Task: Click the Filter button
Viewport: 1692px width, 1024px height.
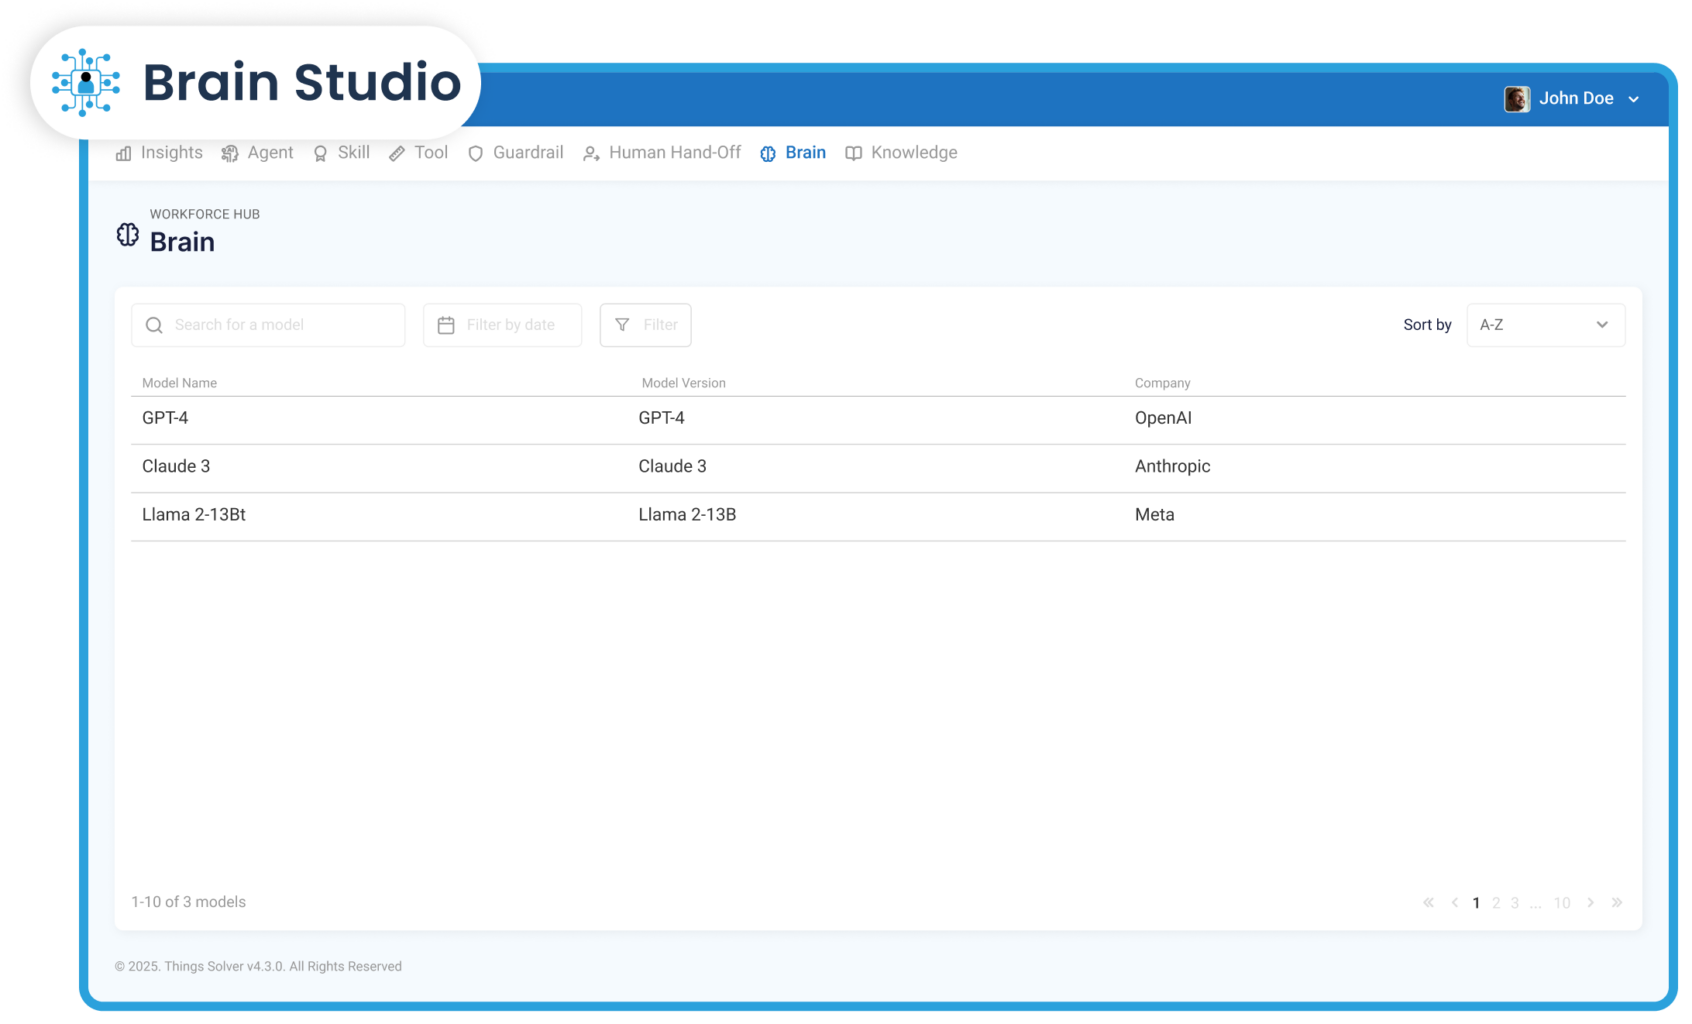Action: click(x=645, y=325)
